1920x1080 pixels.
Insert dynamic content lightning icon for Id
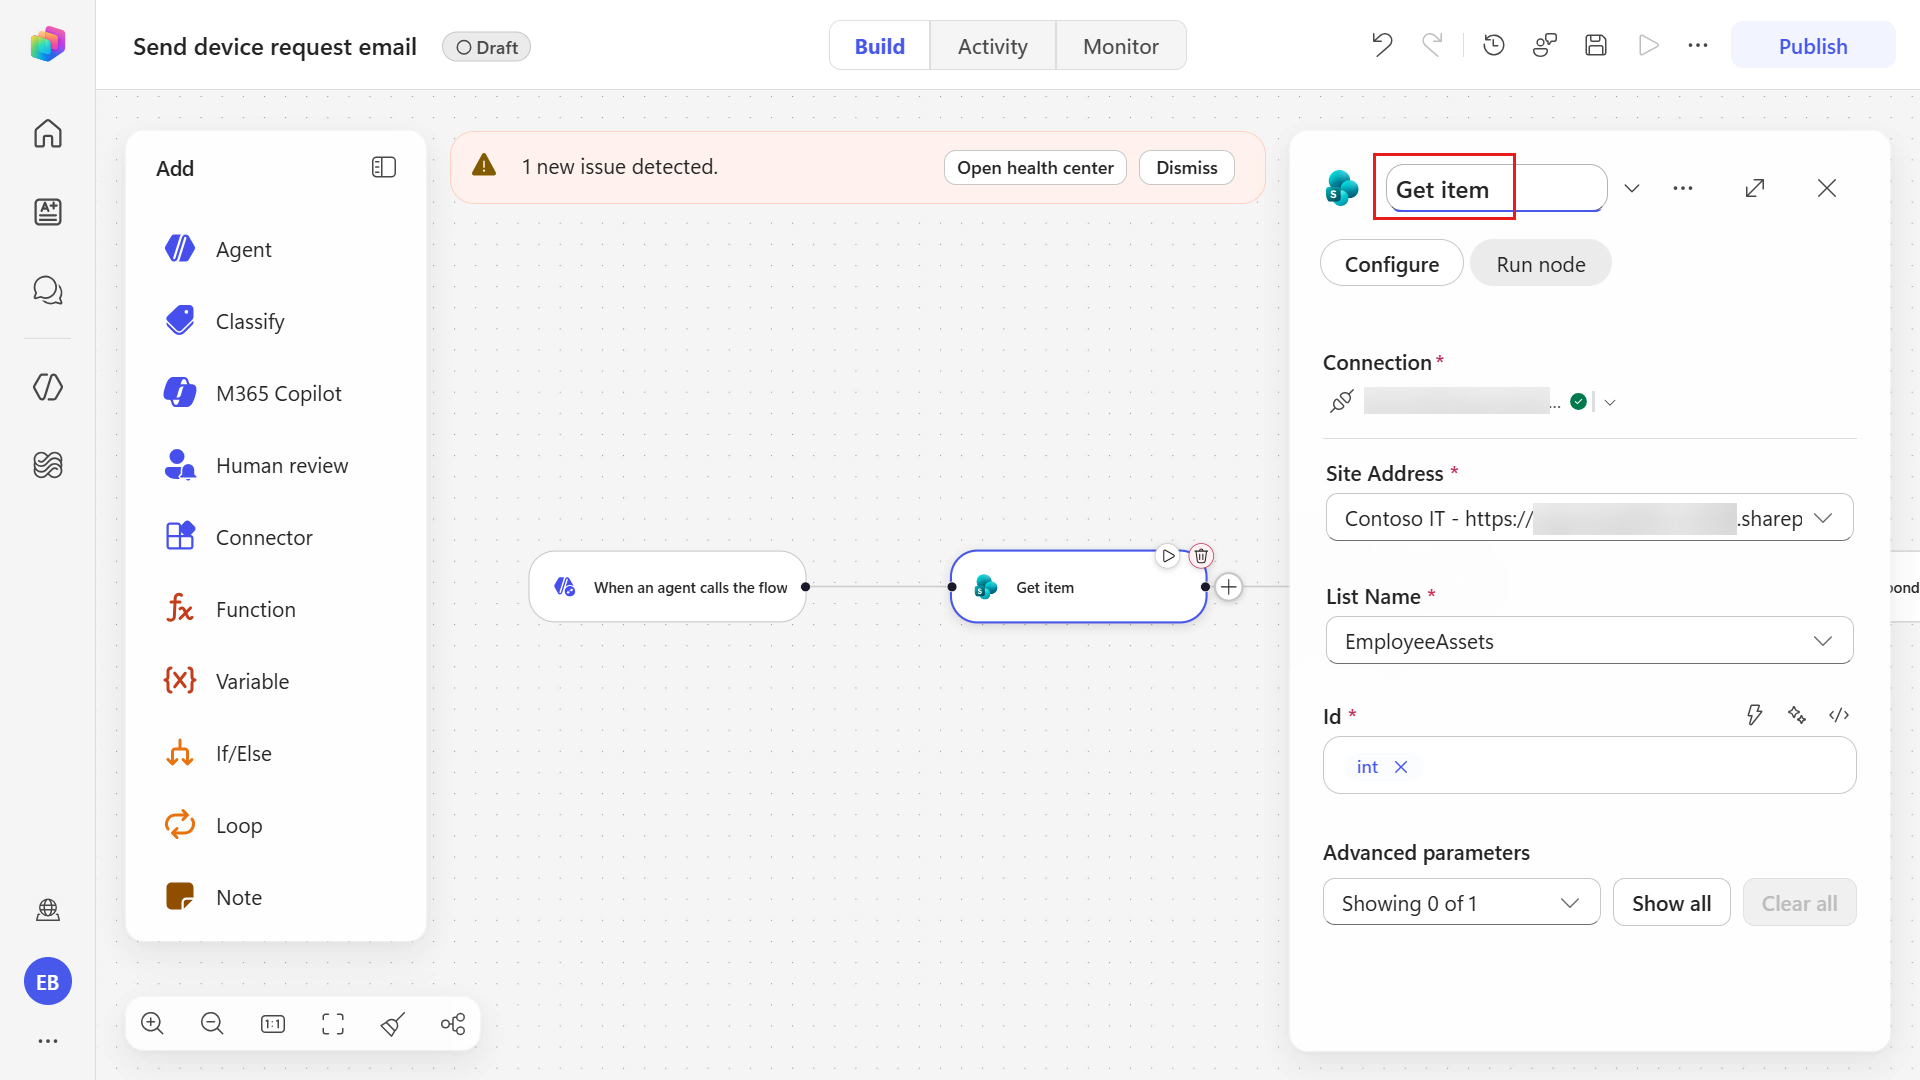pyautogui.click(x=1754, y=715)
